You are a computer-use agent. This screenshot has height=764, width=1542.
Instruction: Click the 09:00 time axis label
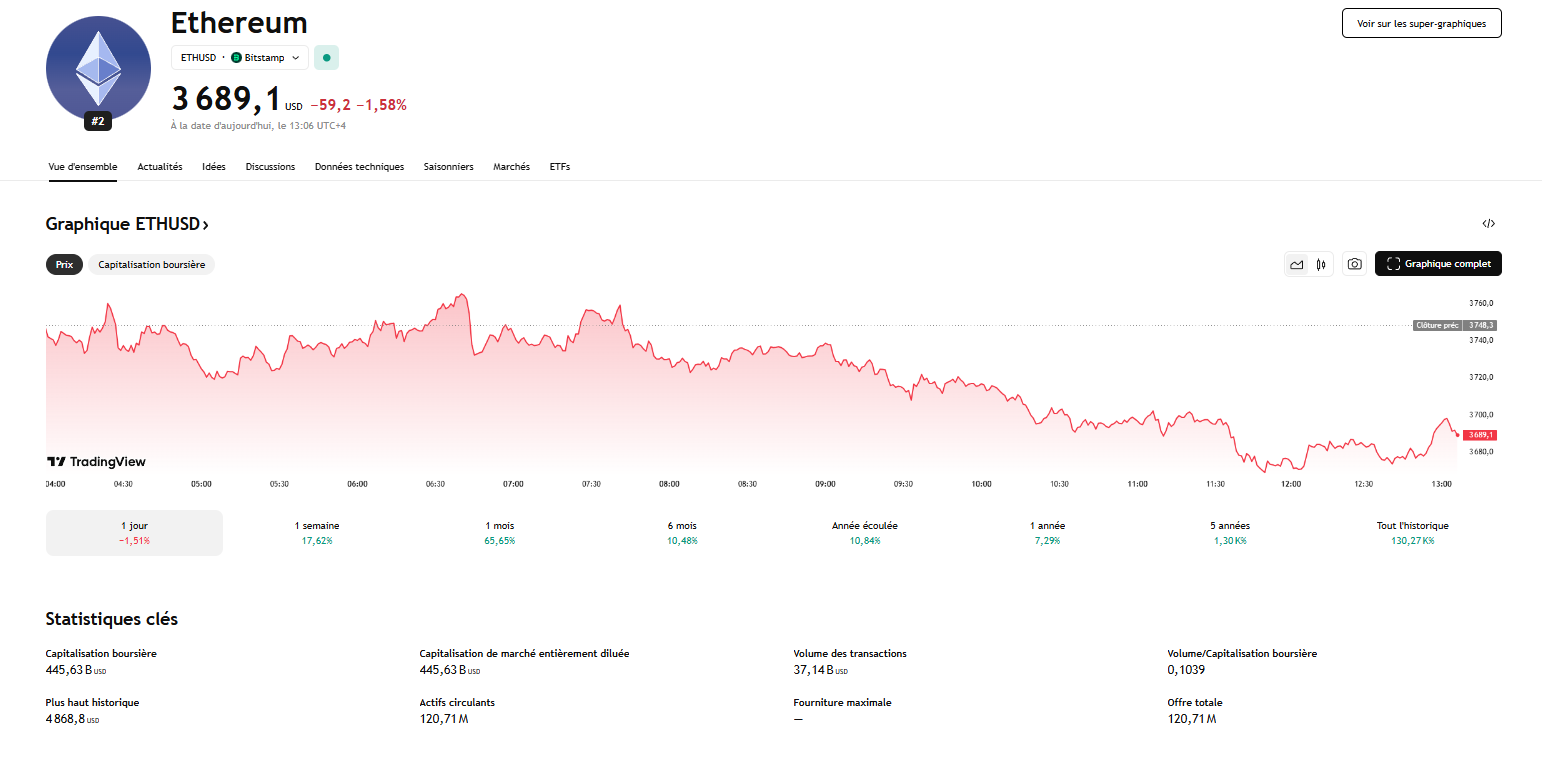pyautogui.click(x=825, y=484)
